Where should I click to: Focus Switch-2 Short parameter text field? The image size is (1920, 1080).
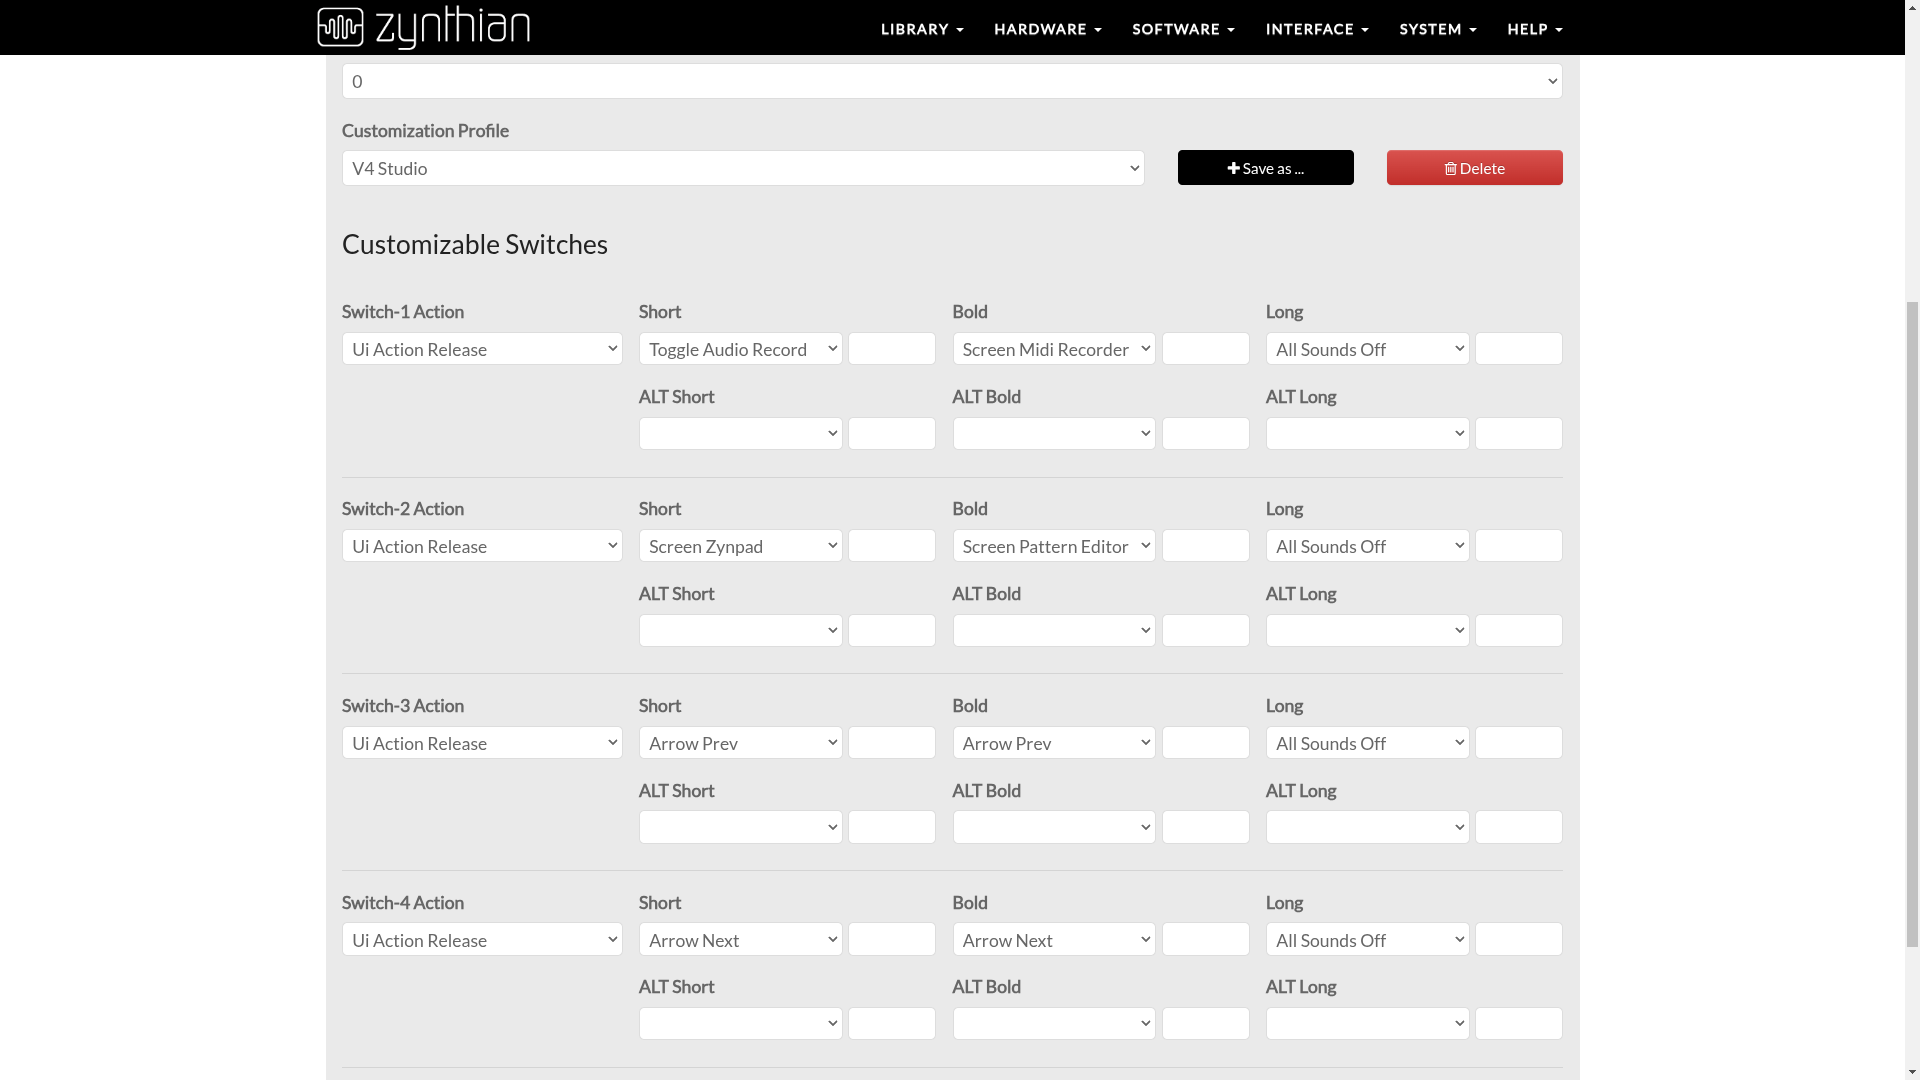[x=892, y=546]
